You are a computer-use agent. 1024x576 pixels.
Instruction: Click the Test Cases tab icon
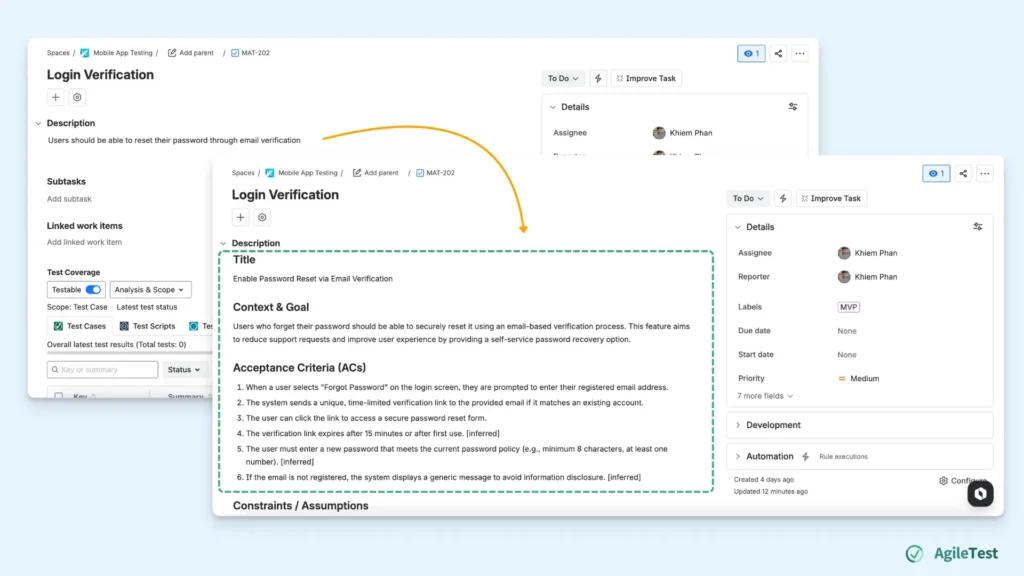point(58,326)
